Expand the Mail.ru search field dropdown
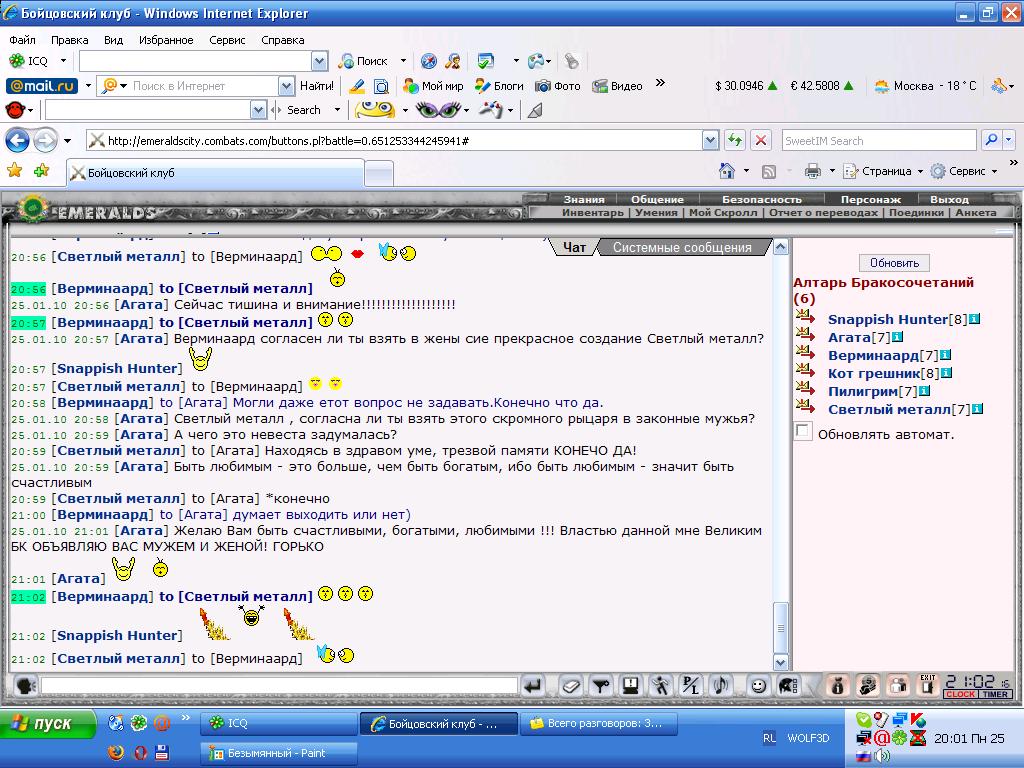Screen dimensions: 1024x768 tap(286, 86)
